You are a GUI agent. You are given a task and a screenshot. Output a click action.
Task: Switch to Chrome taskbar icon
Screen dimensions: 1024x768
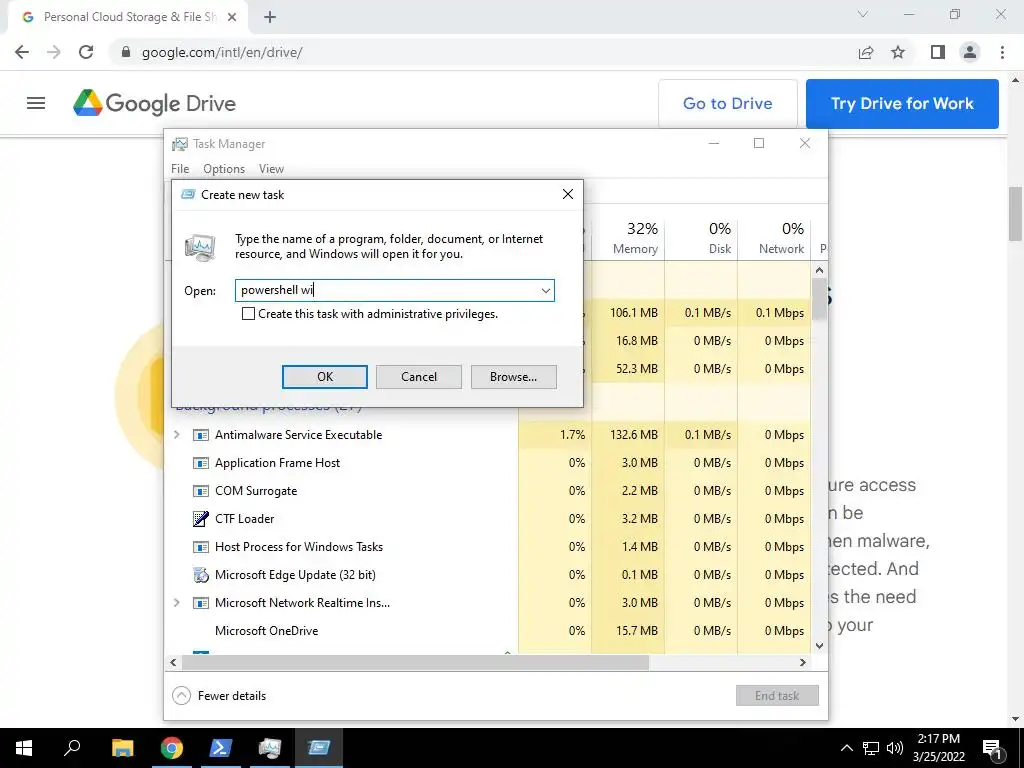172,748
